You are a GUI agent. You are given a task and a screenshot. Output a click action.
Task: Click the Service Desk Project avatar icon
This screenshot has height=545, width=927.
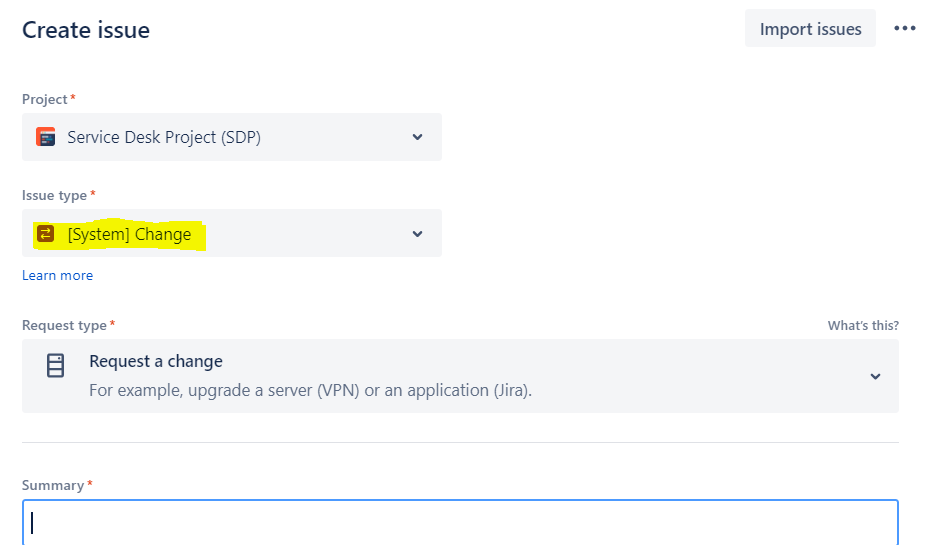click(46, 137)
